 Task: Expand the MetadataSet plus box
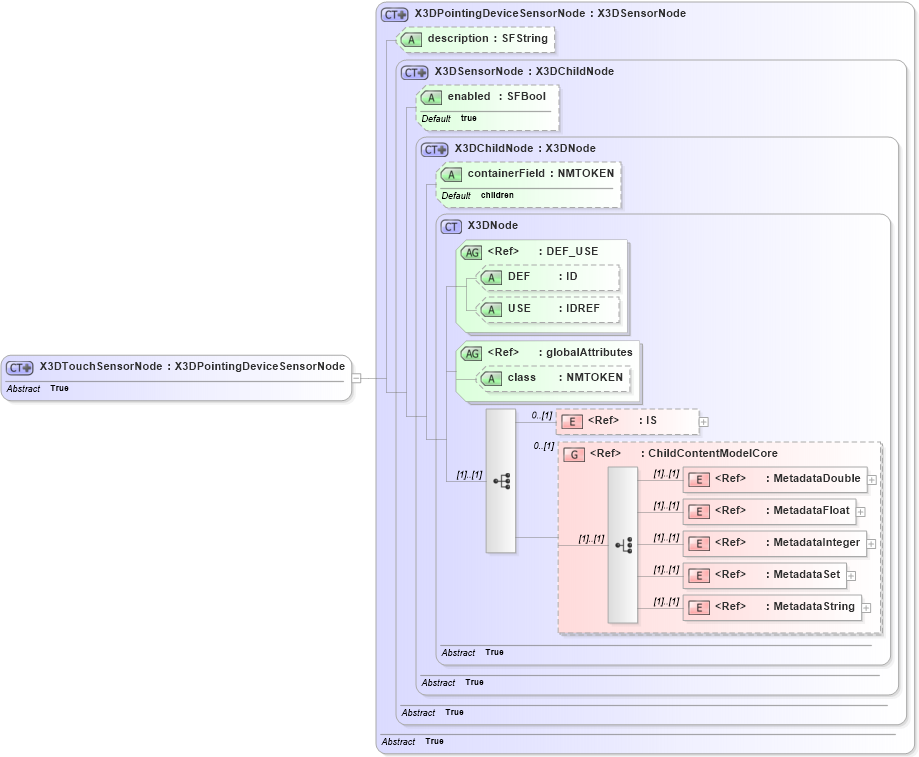[x=852, y=576]
